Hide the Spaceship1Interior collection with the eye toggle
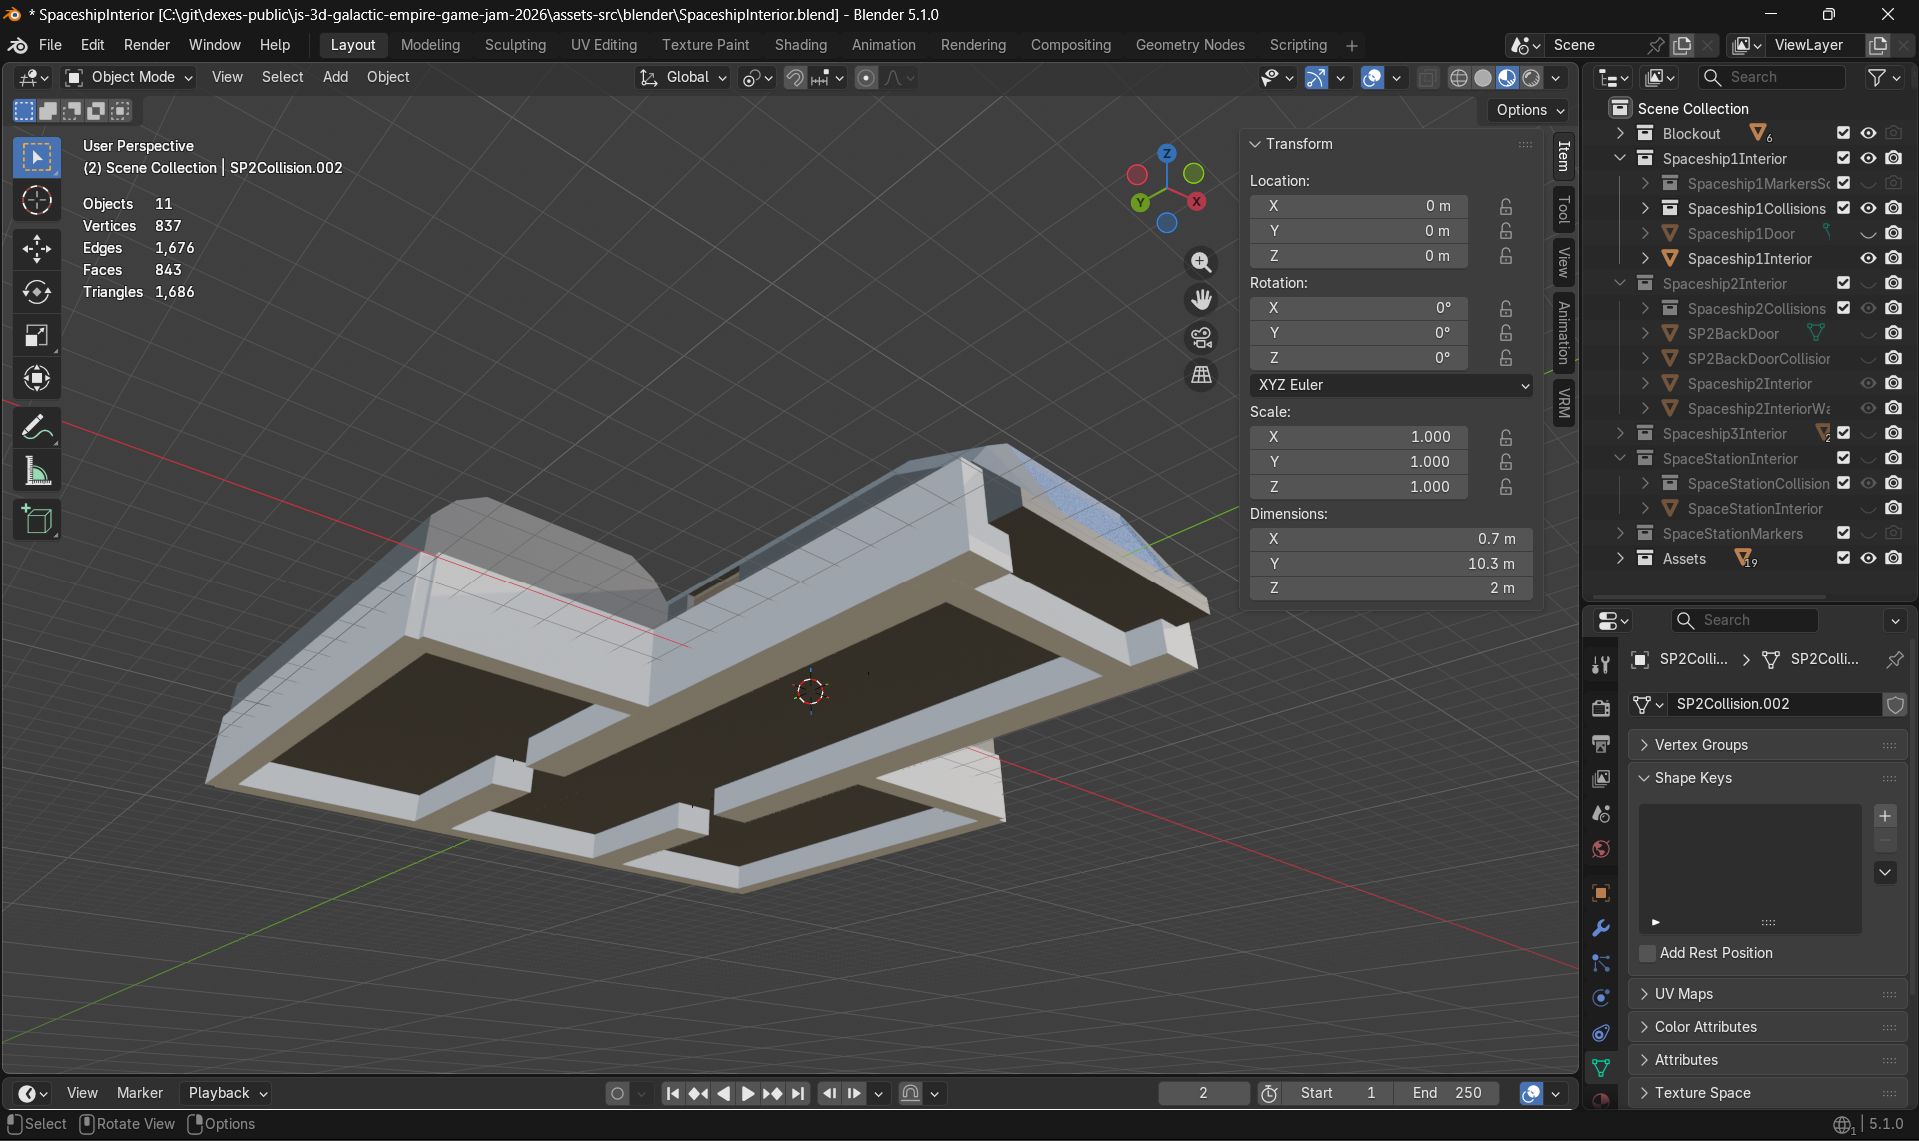 (1869, 158)
